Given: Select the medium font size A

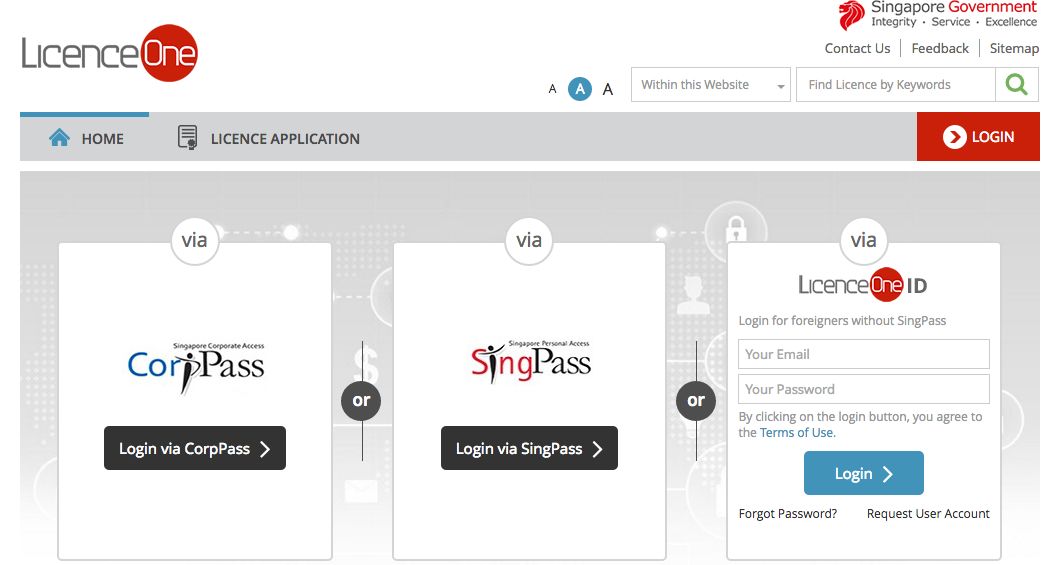Looking at the screenshot, I should pyautogui.click(x=580, y=88).
